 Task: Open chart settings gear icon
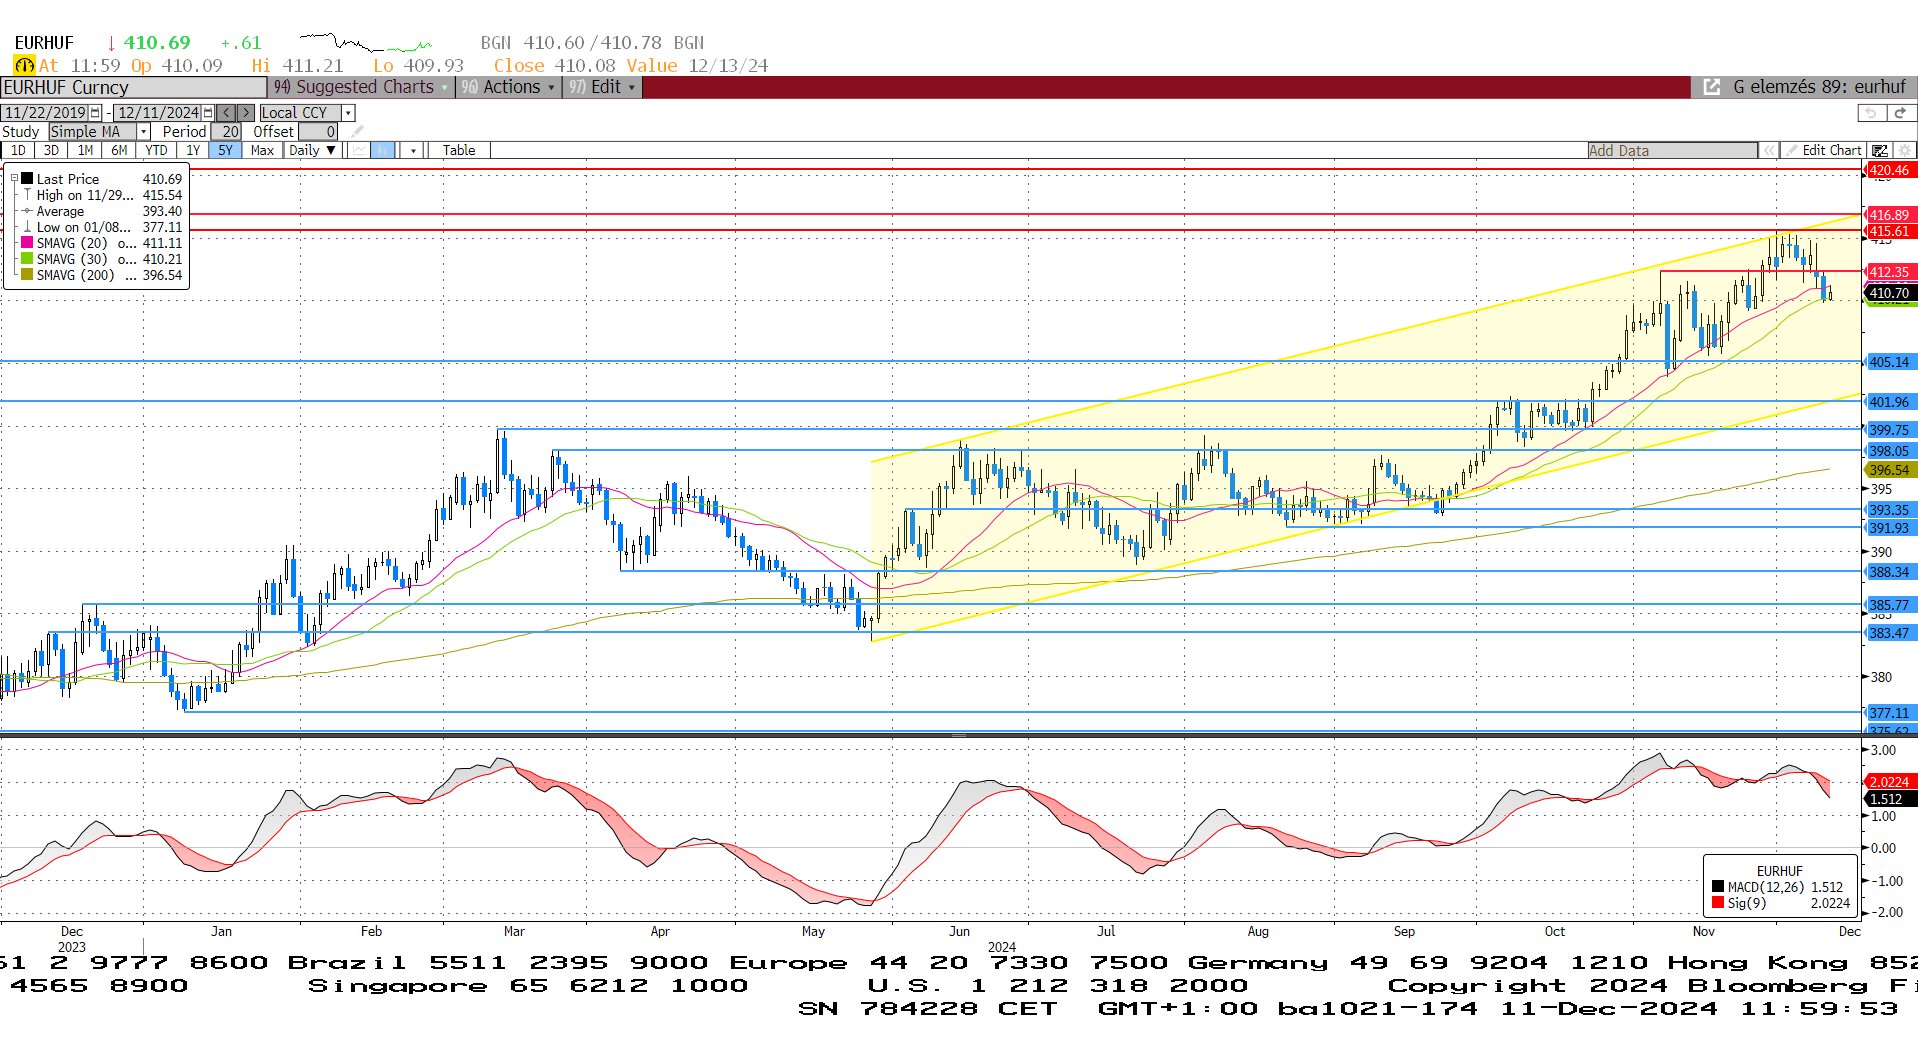(1903, 150)
